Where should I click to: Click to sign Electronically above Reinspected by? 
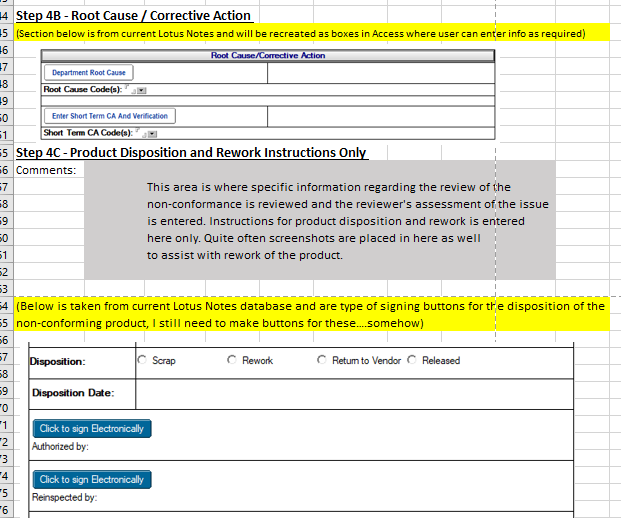pos(92,480)
